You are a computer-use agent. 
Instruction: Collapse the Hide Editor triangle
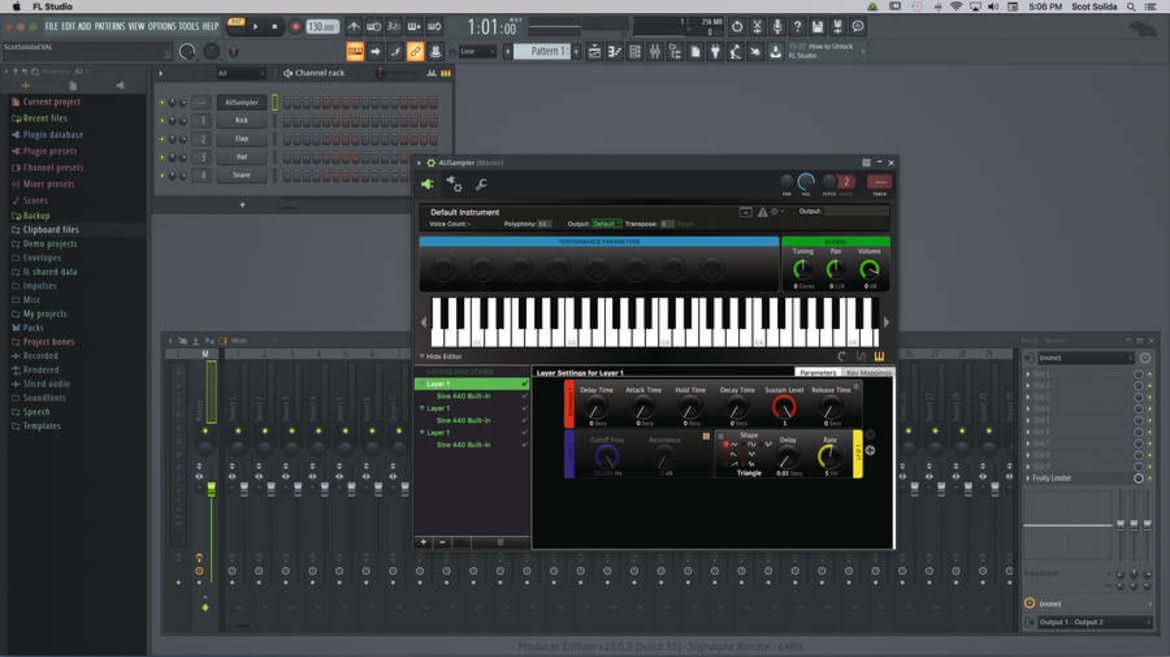[422, 357]
